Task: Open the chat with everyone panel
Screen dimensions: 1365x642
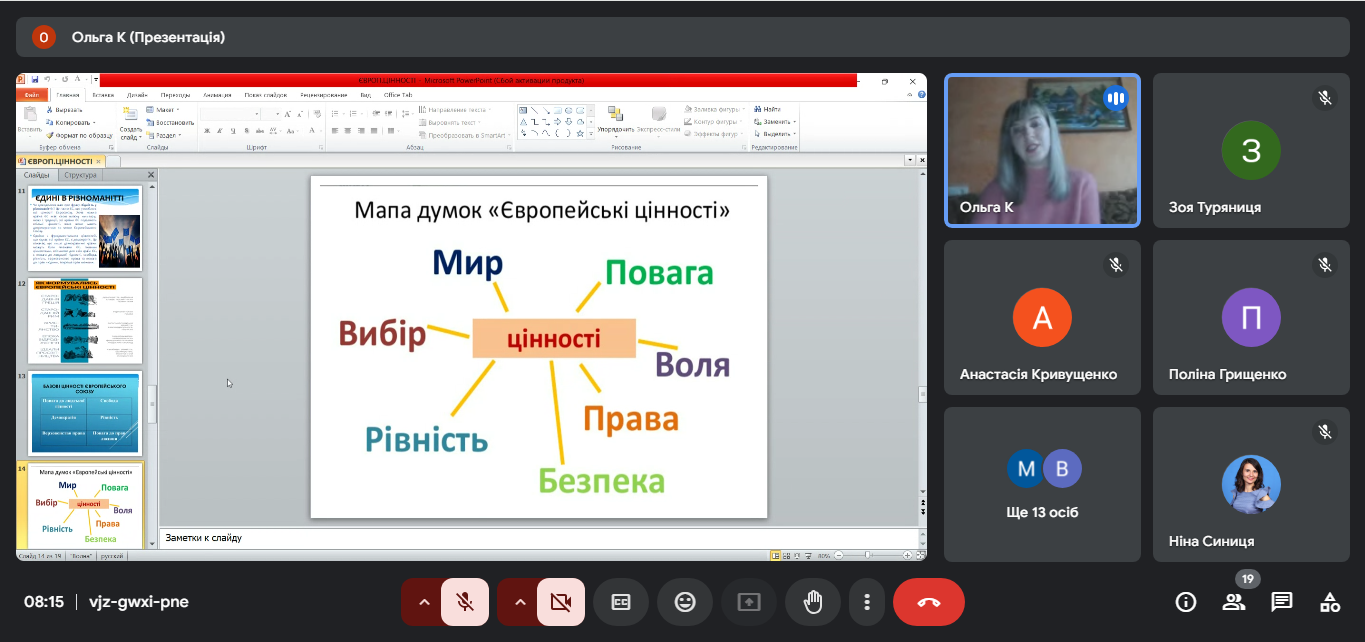Action: pos(1282,602)
